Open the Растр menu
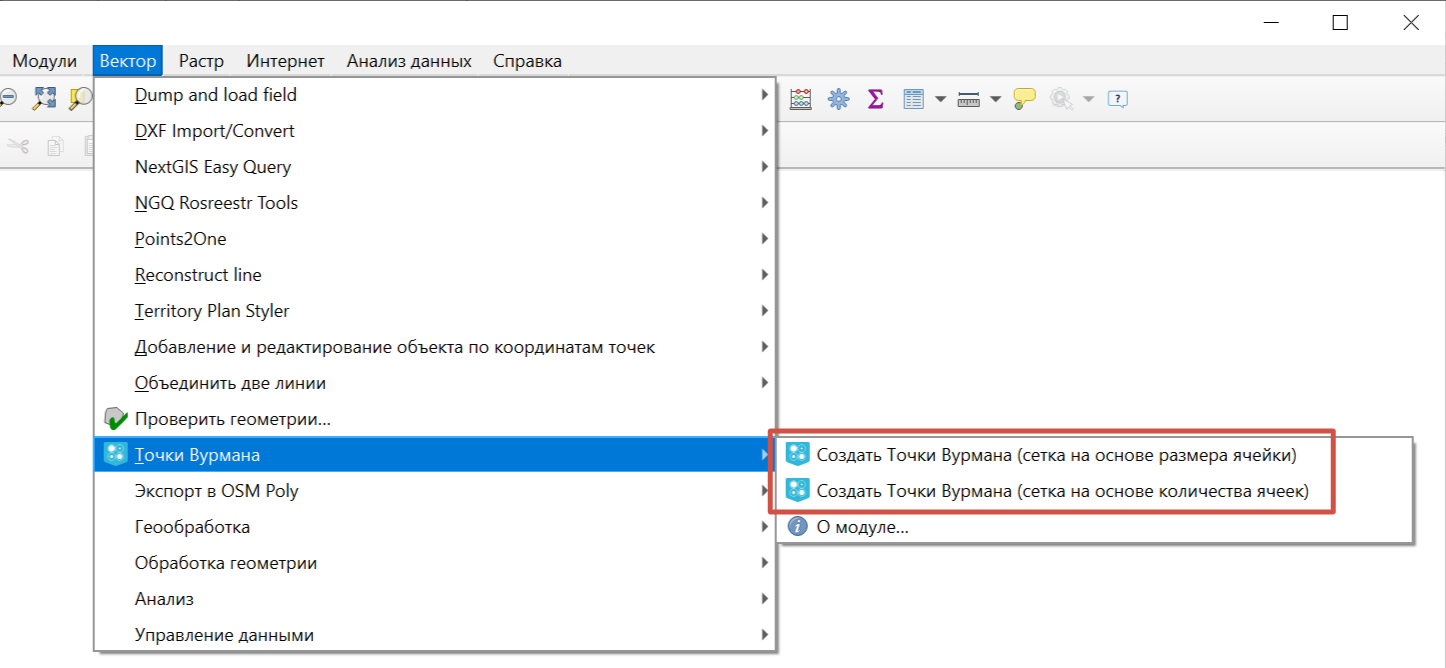 201,61
